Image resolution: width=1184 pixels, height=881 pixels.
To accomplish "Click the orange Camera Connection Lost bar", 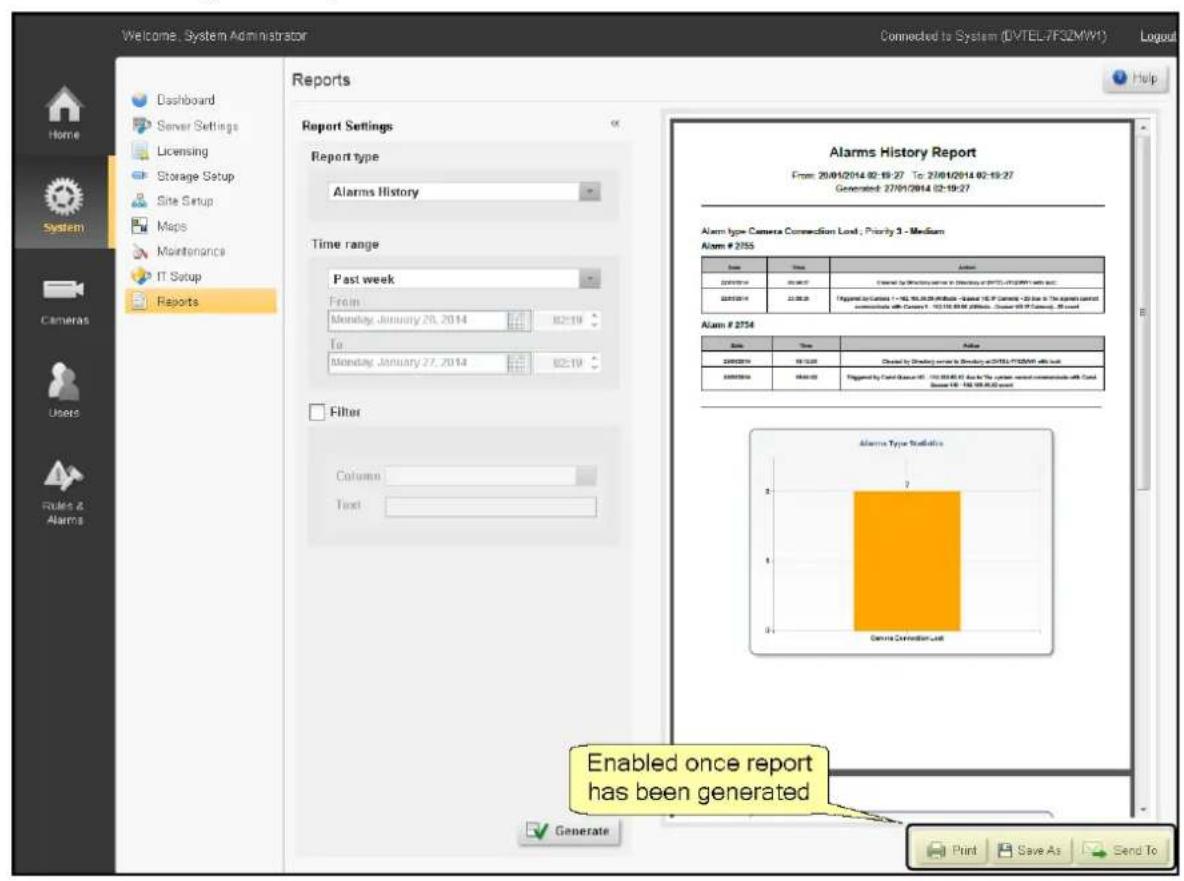I will pyautogui.click(x=907, y=560).
